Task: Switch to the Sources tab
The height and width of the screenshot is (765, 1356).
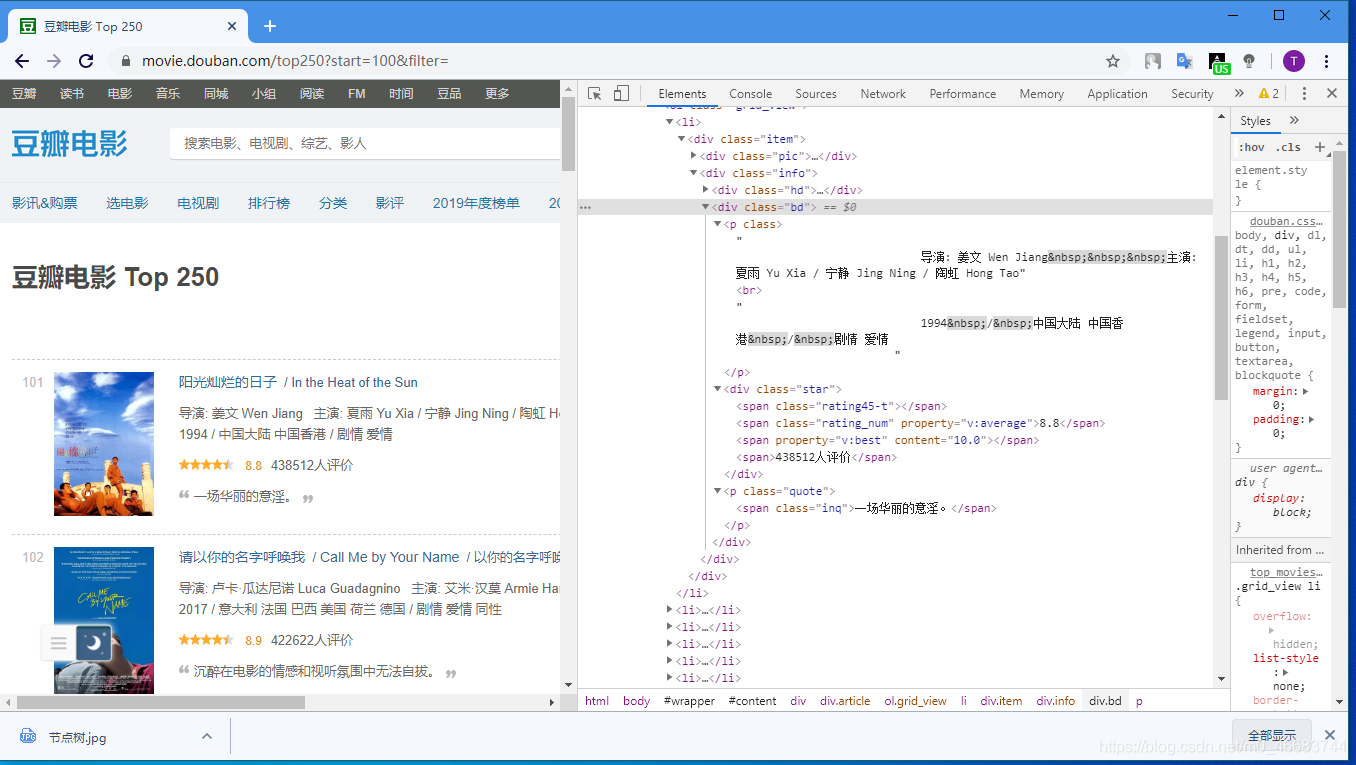Action: [816, 93]
